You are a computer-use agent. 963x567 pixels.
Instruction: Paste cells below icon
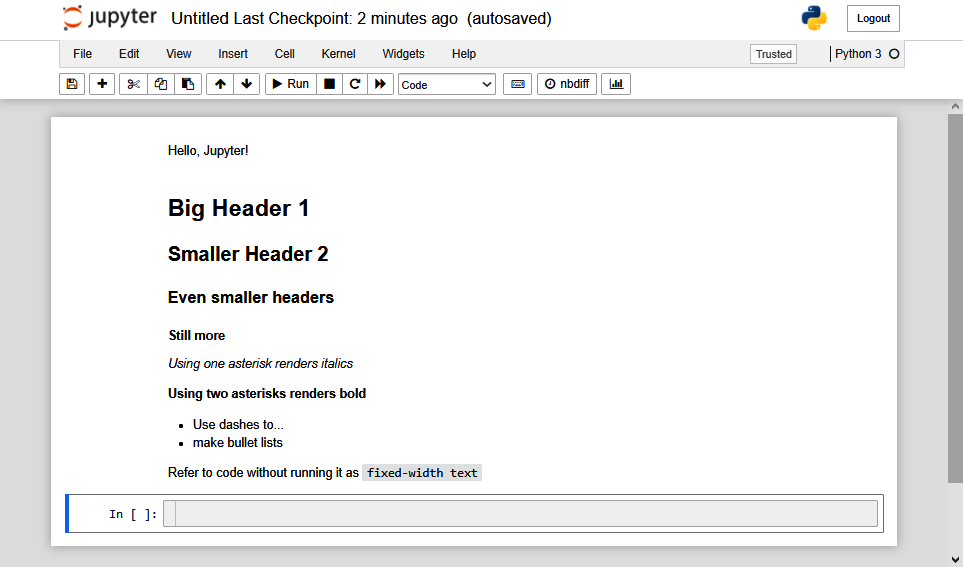[x=188, y=84]
